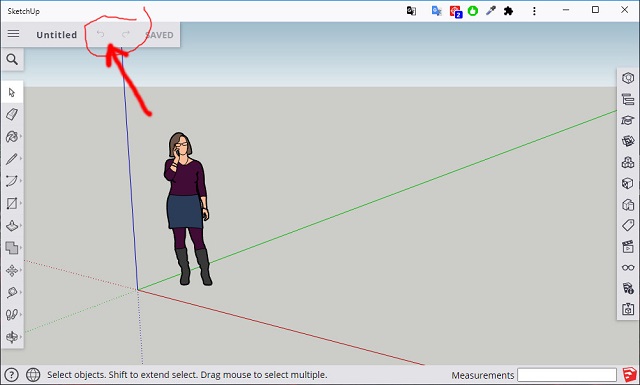Pick the Paint bucket tool
This screenshot has width=640, height=385.
coord(12,136)
